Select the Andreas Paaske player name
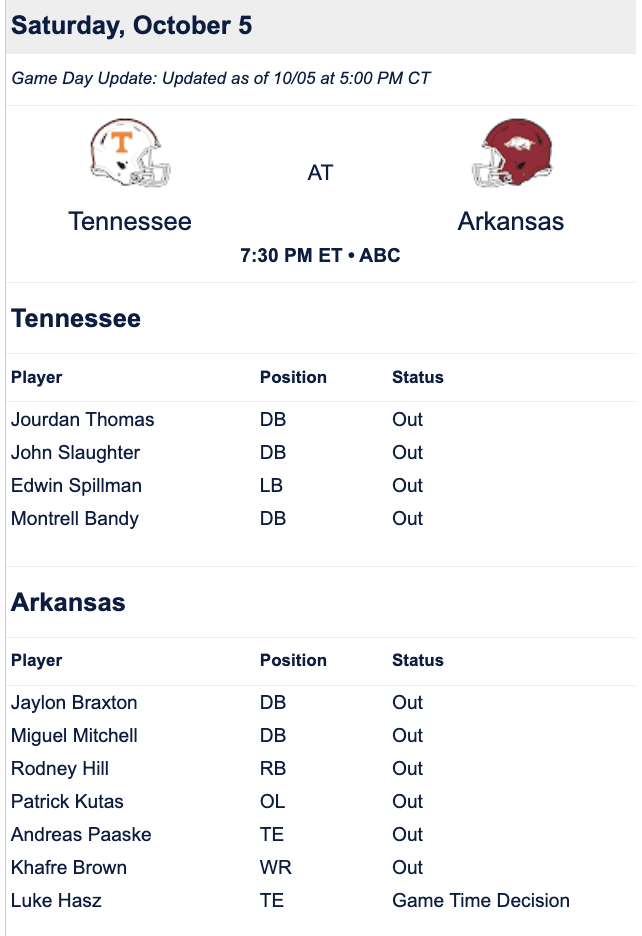This screenshot has width=642, height=936. click(81, 835)
